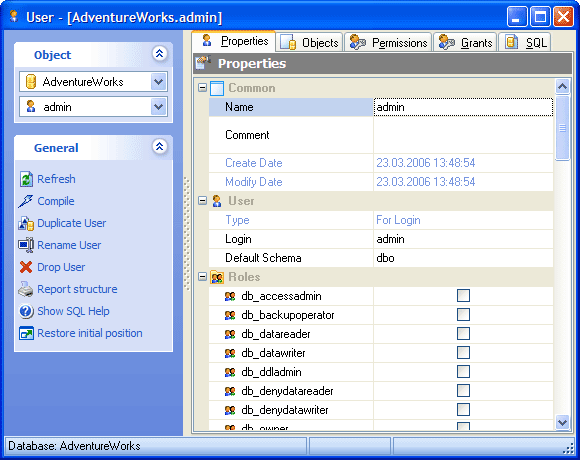
Task: Open the admin user dropdown
Action: coord(158,107)
